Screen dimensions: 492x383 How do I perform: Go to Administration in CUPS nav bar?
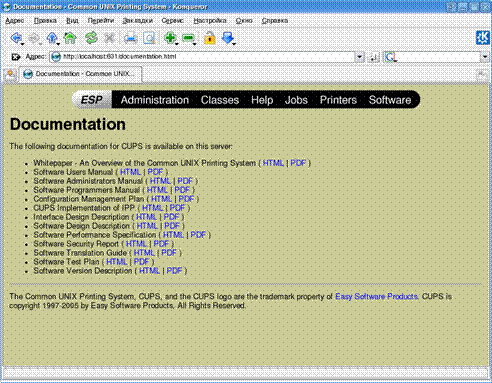pos(155,100)
